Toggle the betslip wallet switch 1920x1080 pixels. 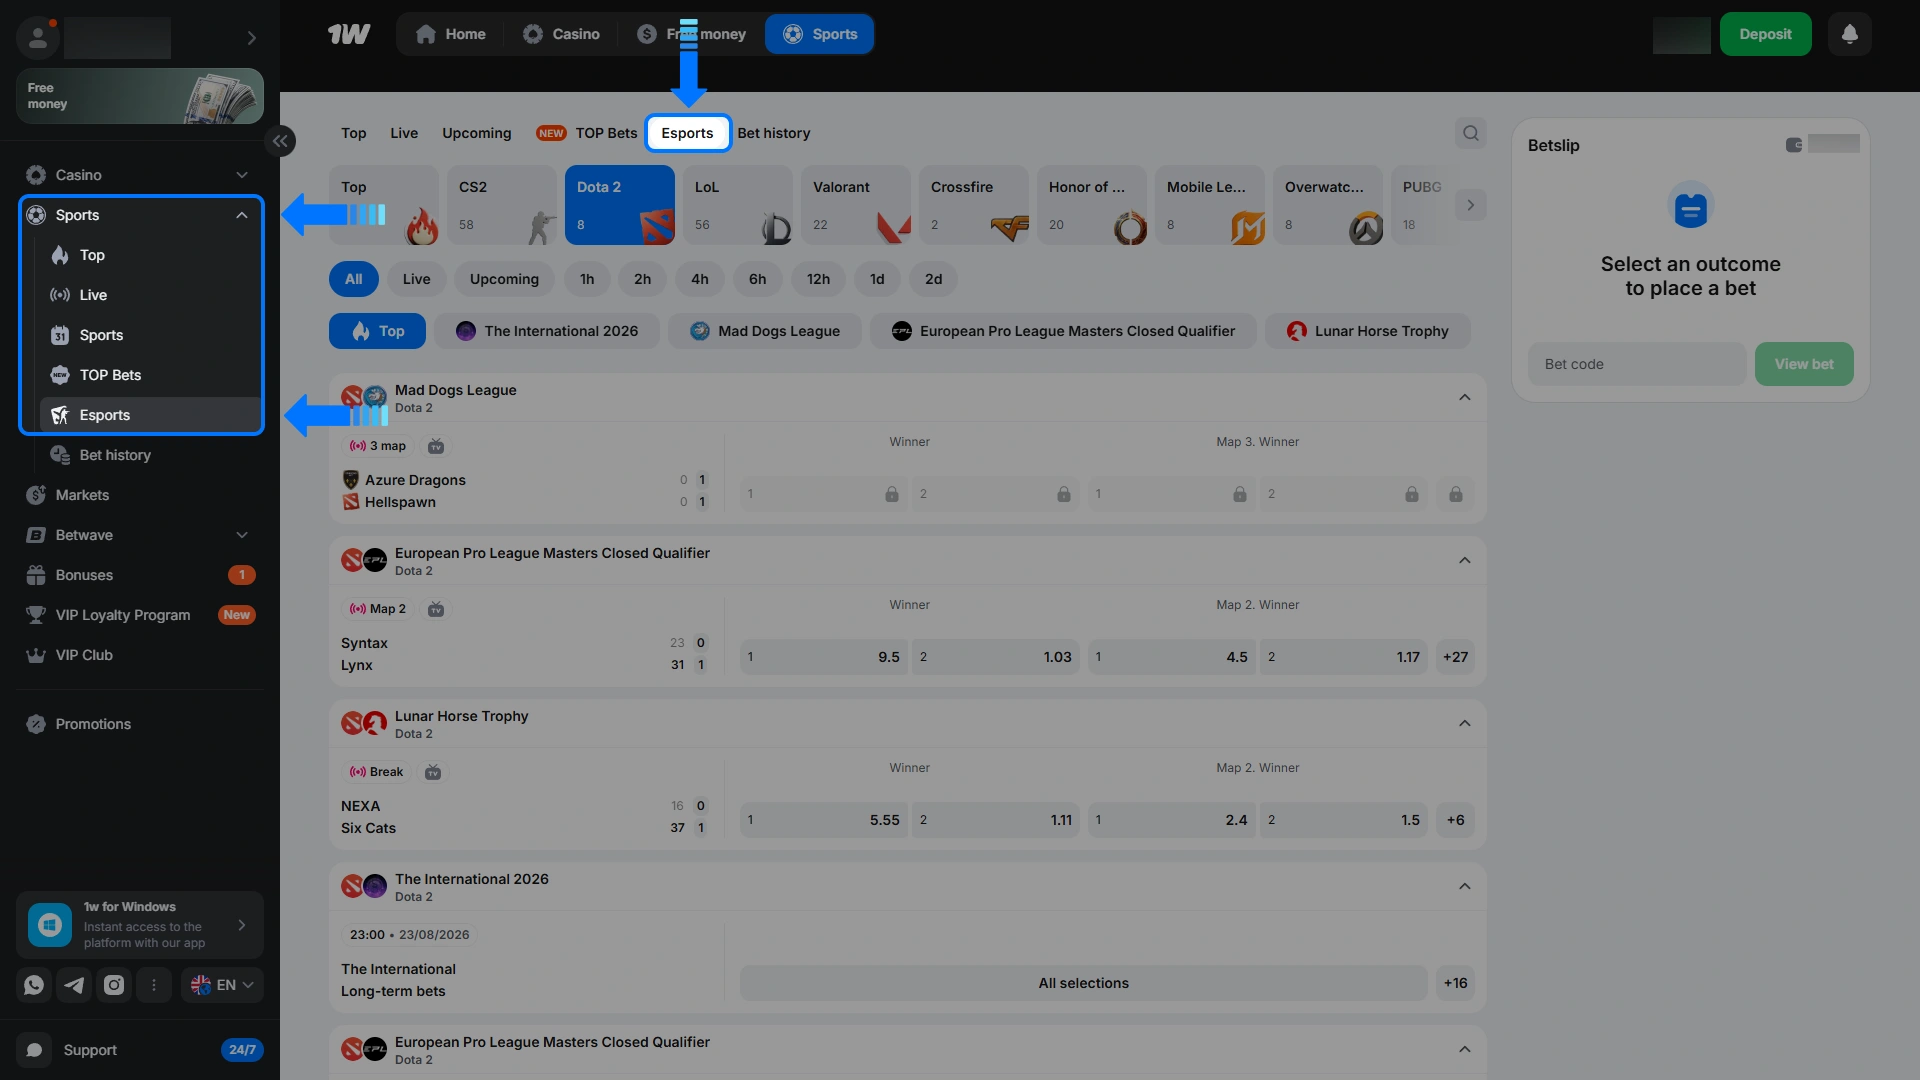(1794, 145)
